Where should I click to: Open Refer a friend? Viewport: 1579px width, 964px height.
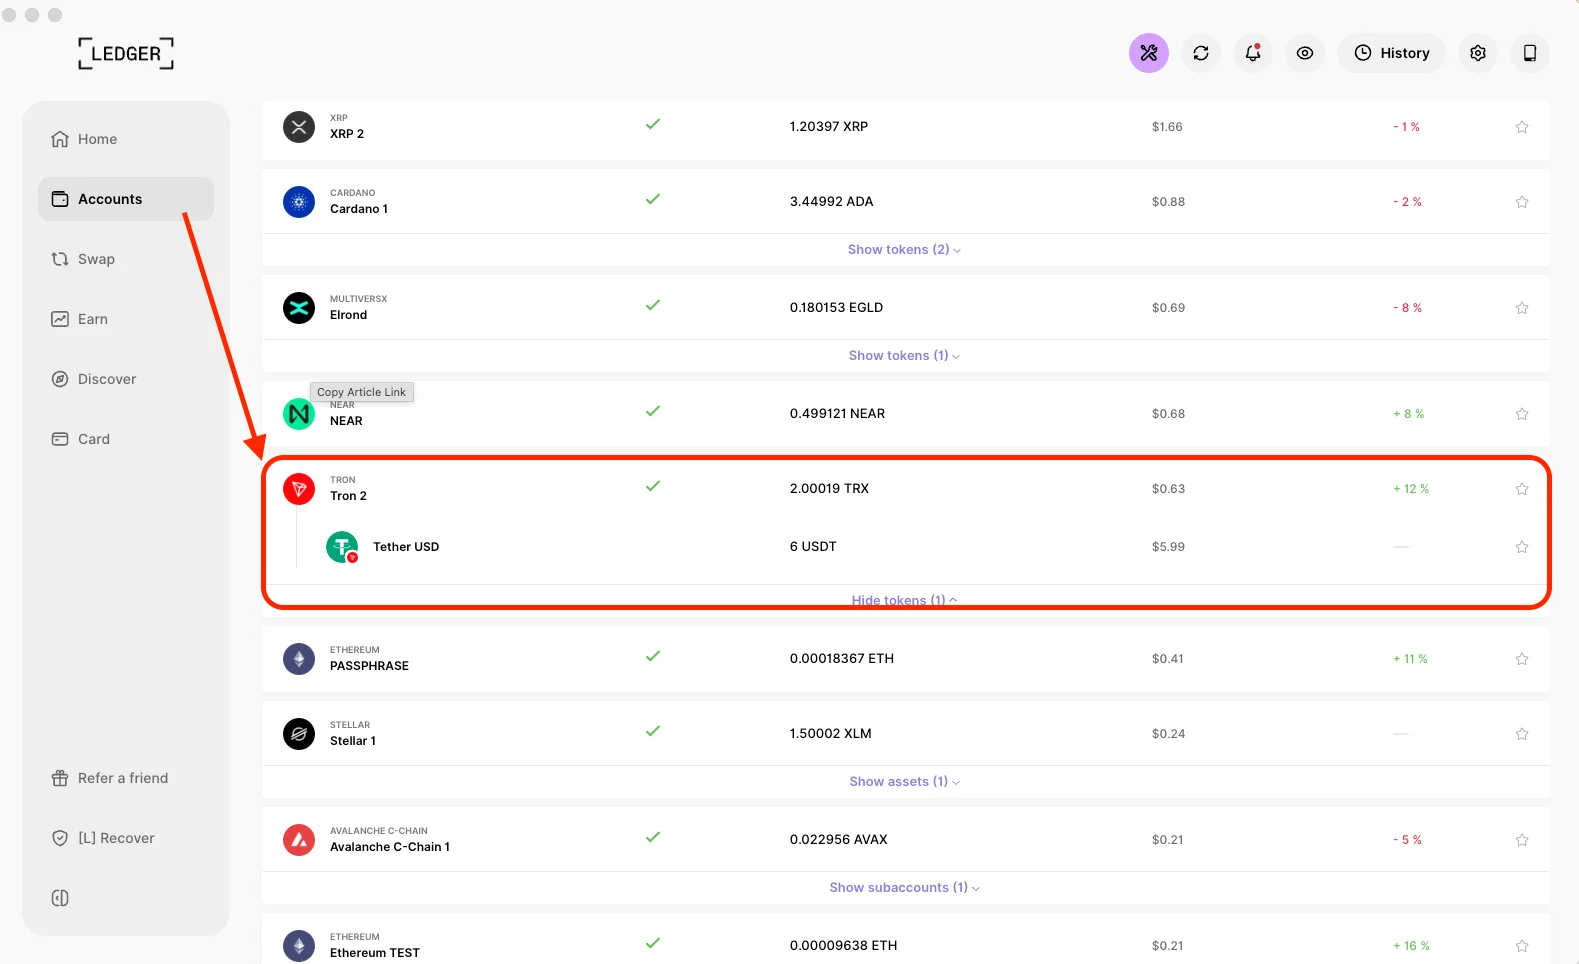point(126,778)
